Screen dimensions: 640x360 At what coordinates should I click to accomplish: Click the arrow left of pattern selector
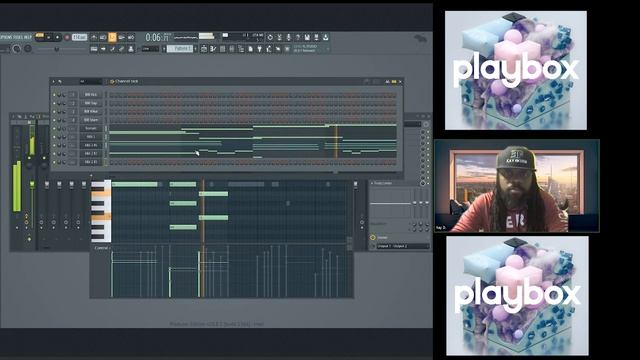[x=164, y=49]
